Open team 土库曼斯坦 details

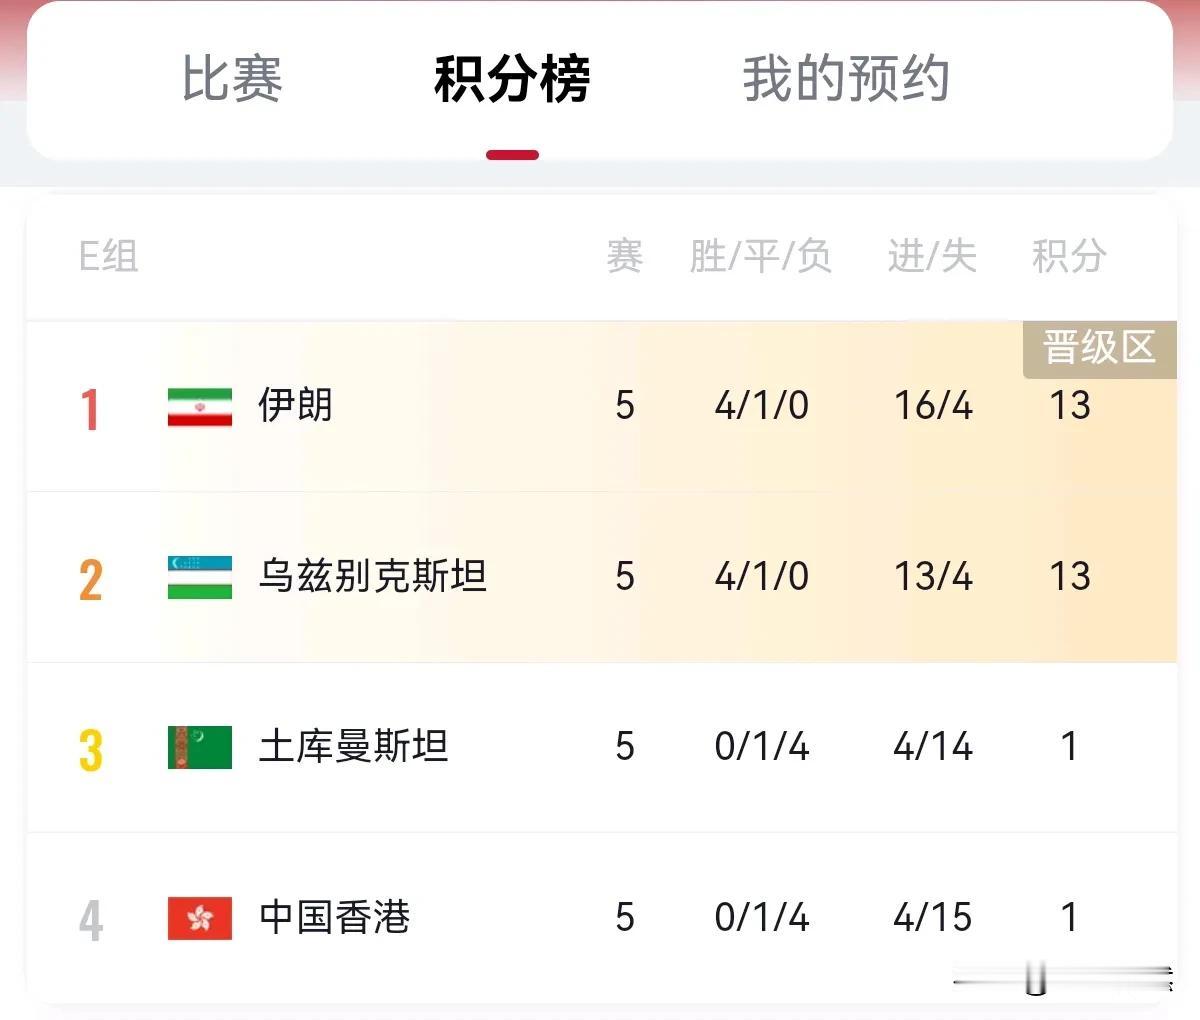click(353, 747)
